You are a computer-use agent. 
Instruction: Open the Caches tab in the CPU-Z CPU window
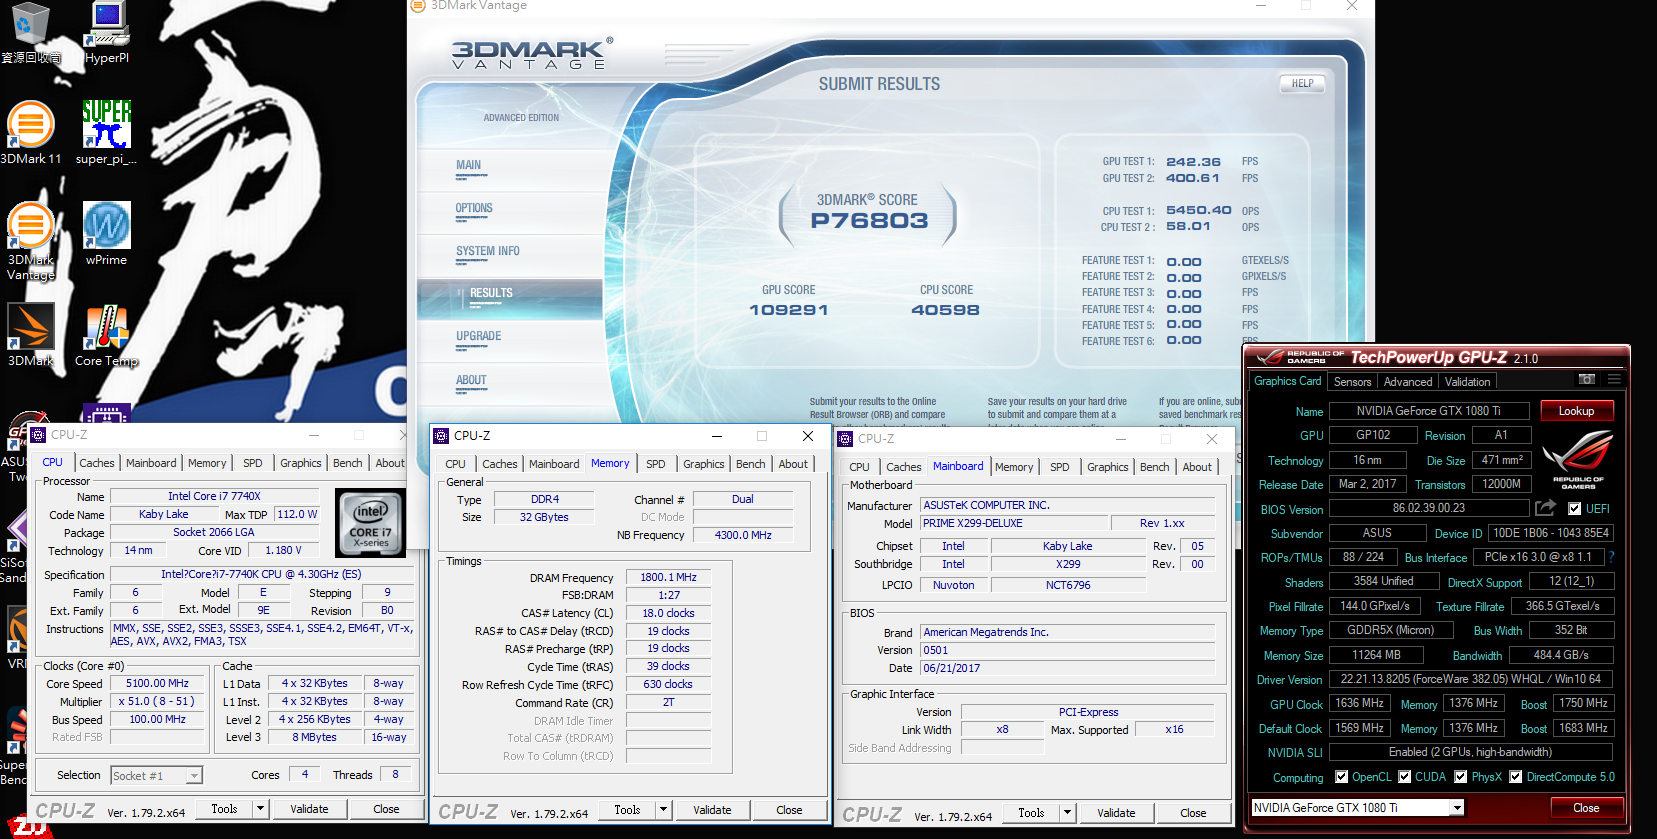click(x=97, y=463)
